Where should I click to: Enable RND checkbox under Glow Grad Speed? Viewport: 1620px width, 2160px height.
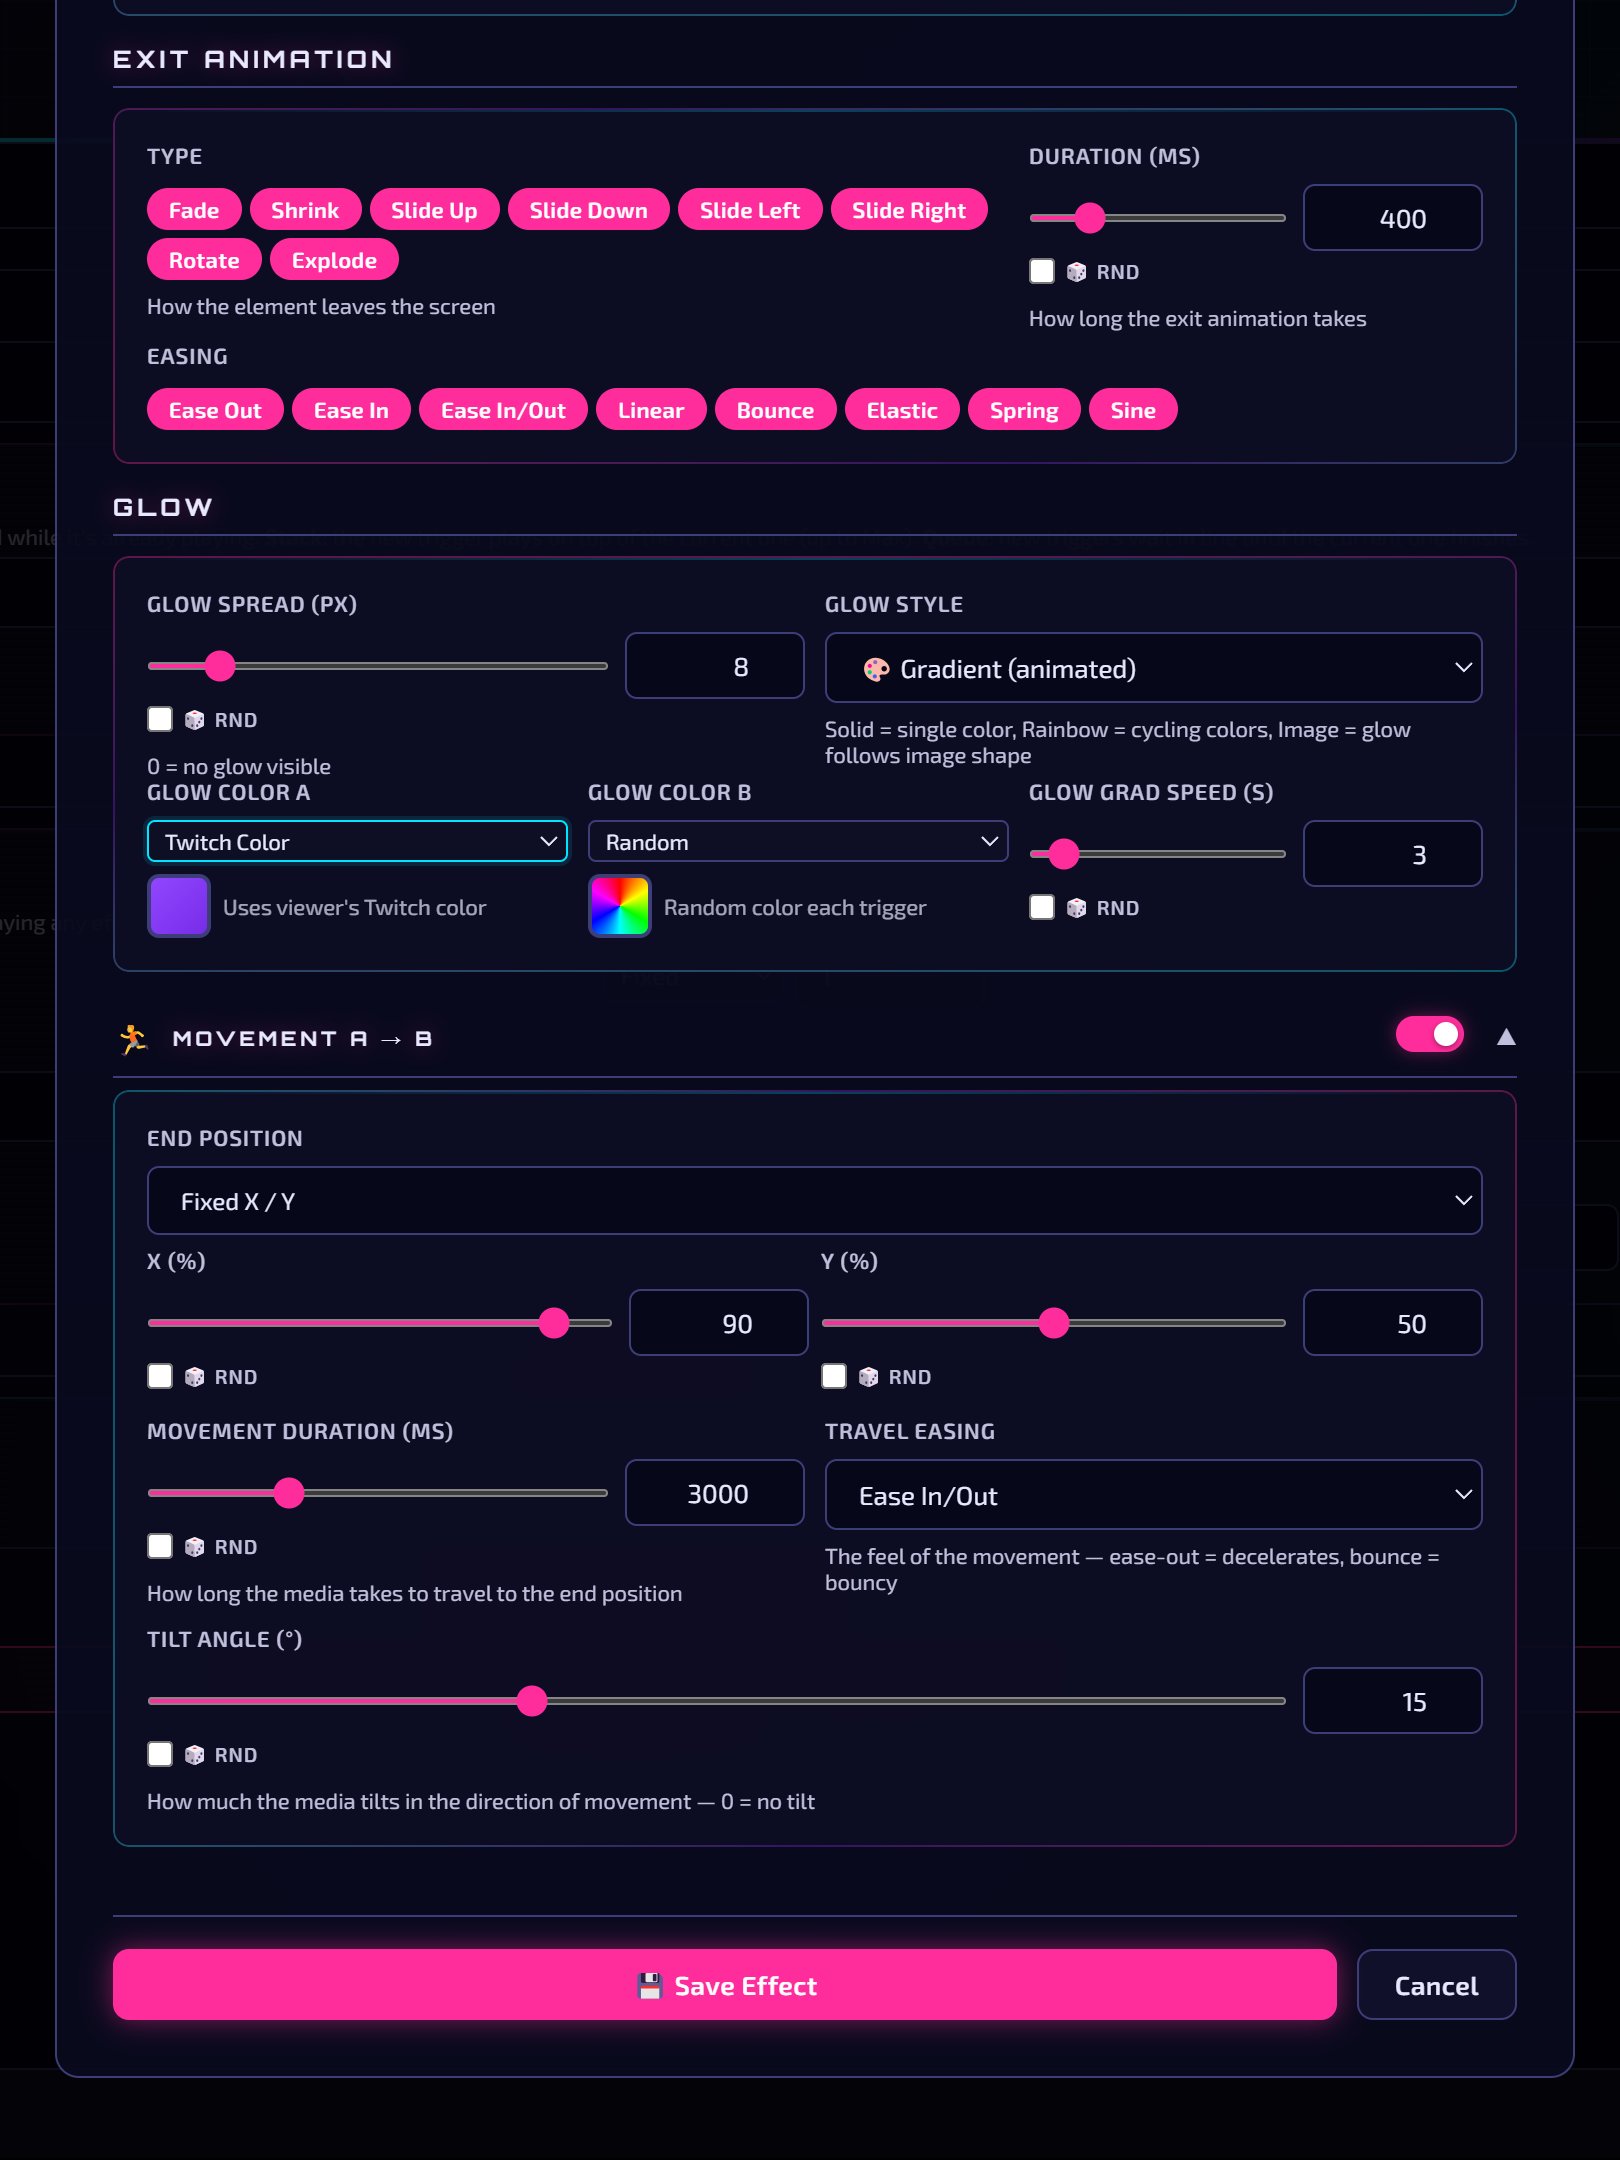1042,908
